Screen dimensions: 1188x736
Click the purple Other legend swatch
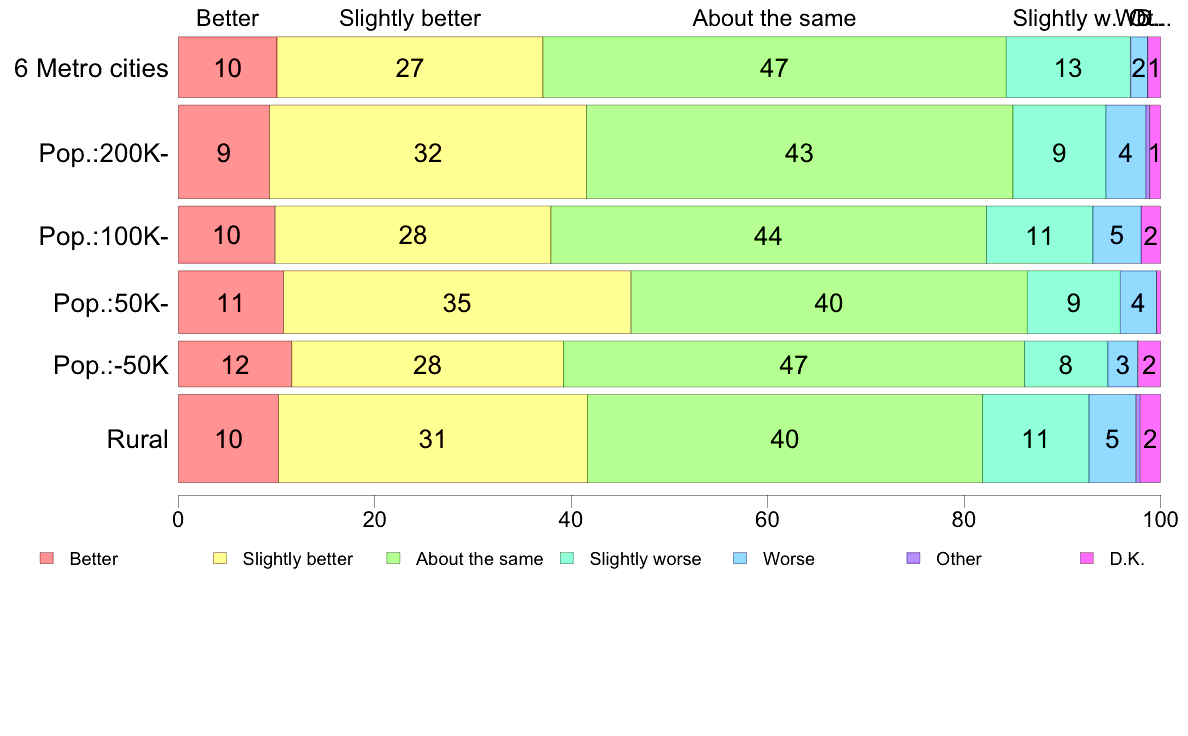point(914,559)
